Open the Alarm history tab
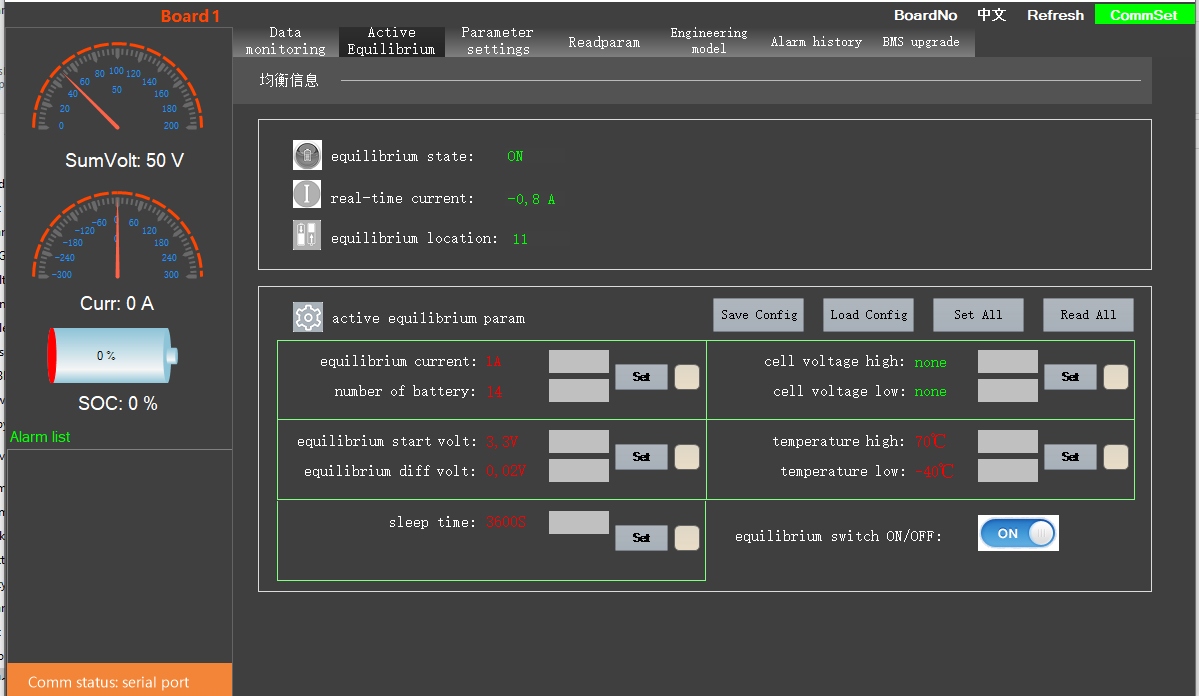The width and height of the screenshot is (1199, 696). [816, 42]
